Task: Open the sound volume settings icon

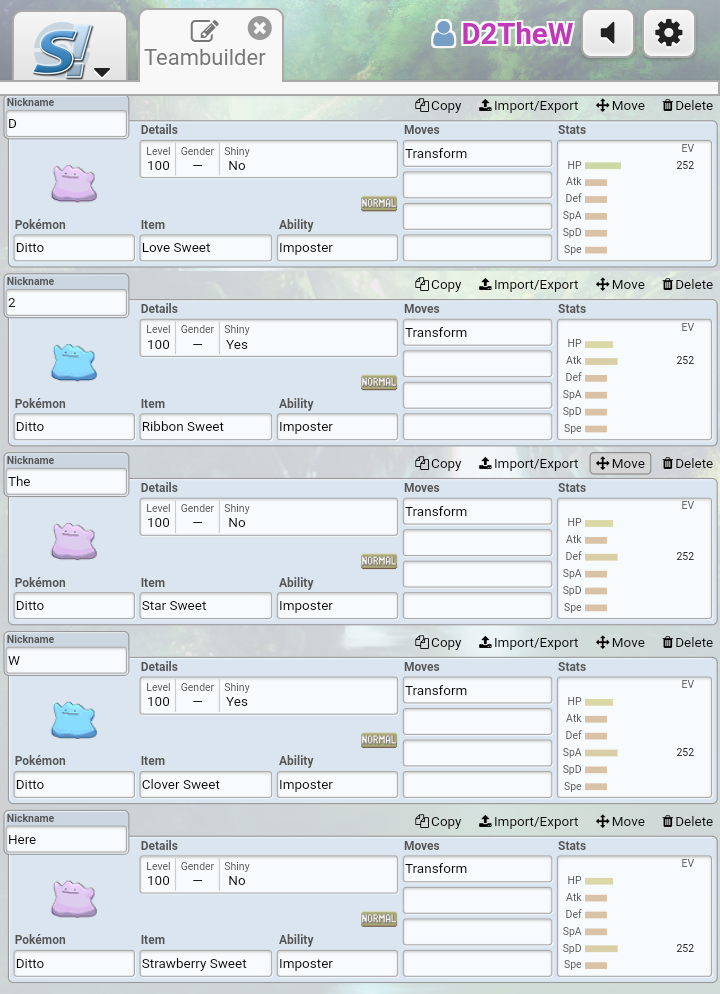Action: 607,33
